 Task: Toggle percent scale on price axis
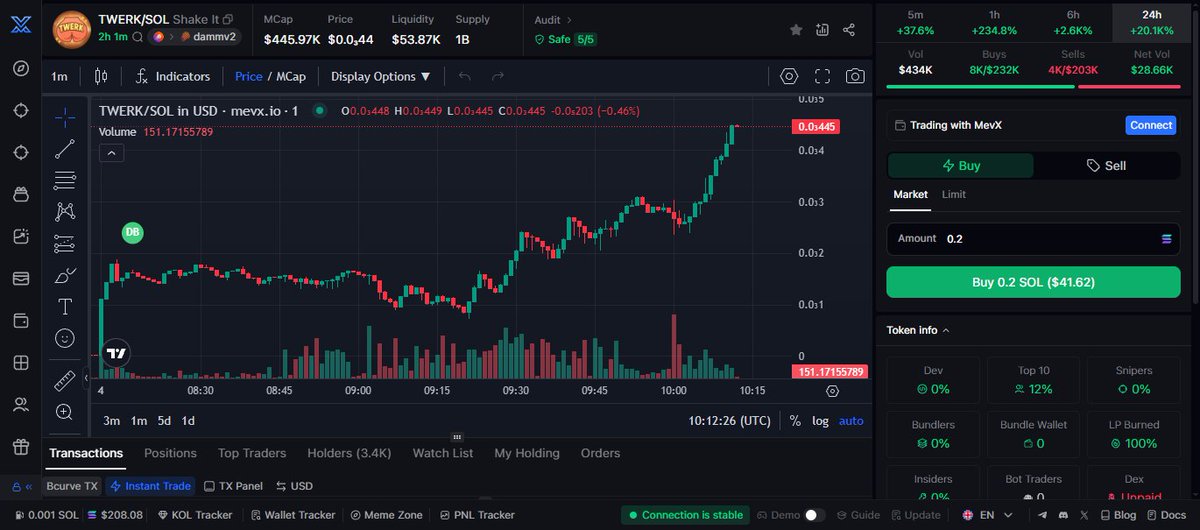tap(795, 421)
